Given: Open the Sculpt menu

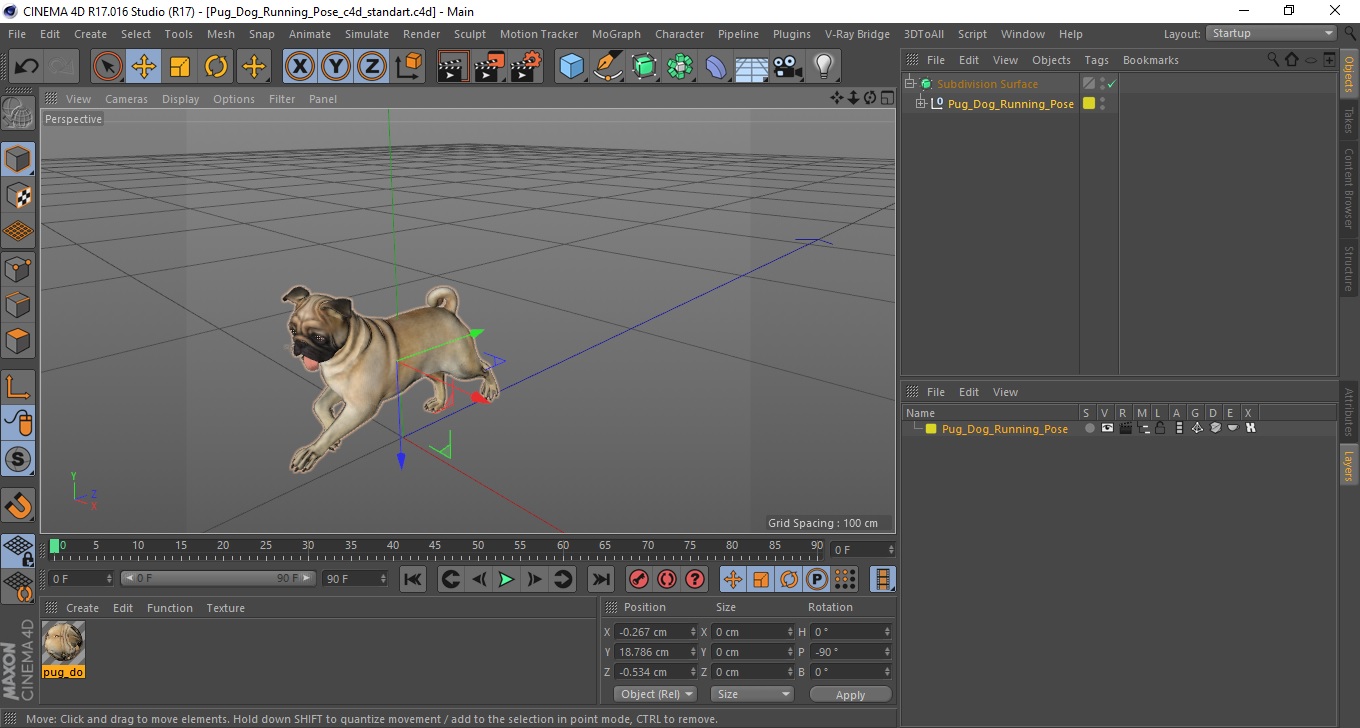Looking at the screenshot, I should (x=470, y=34).
